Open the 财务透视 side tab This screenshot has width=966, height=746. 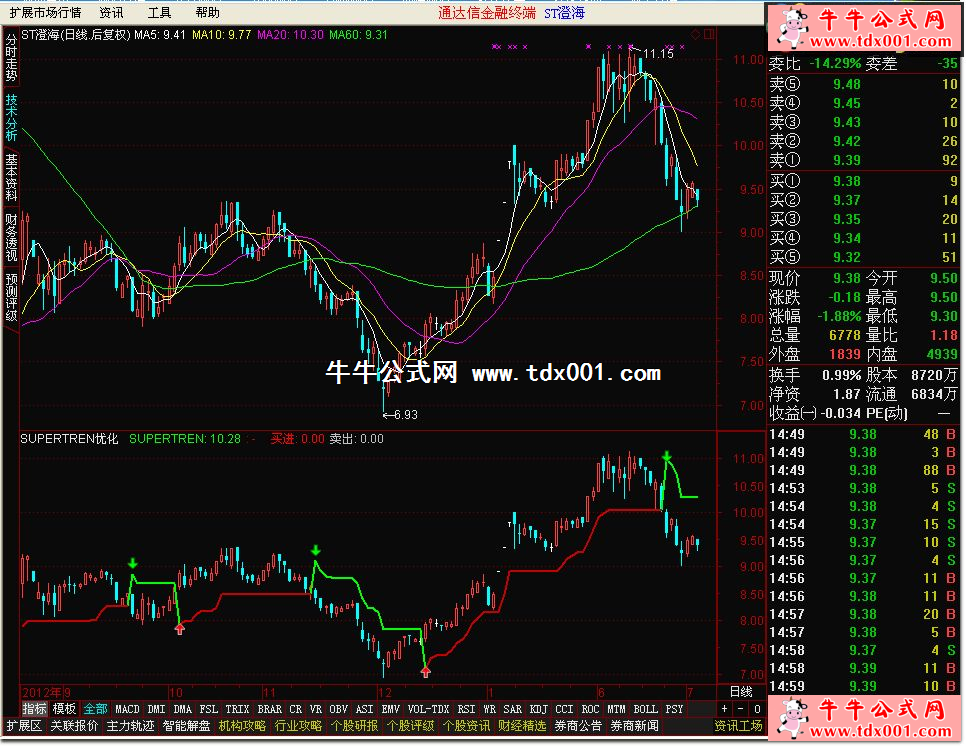(11, 238)
